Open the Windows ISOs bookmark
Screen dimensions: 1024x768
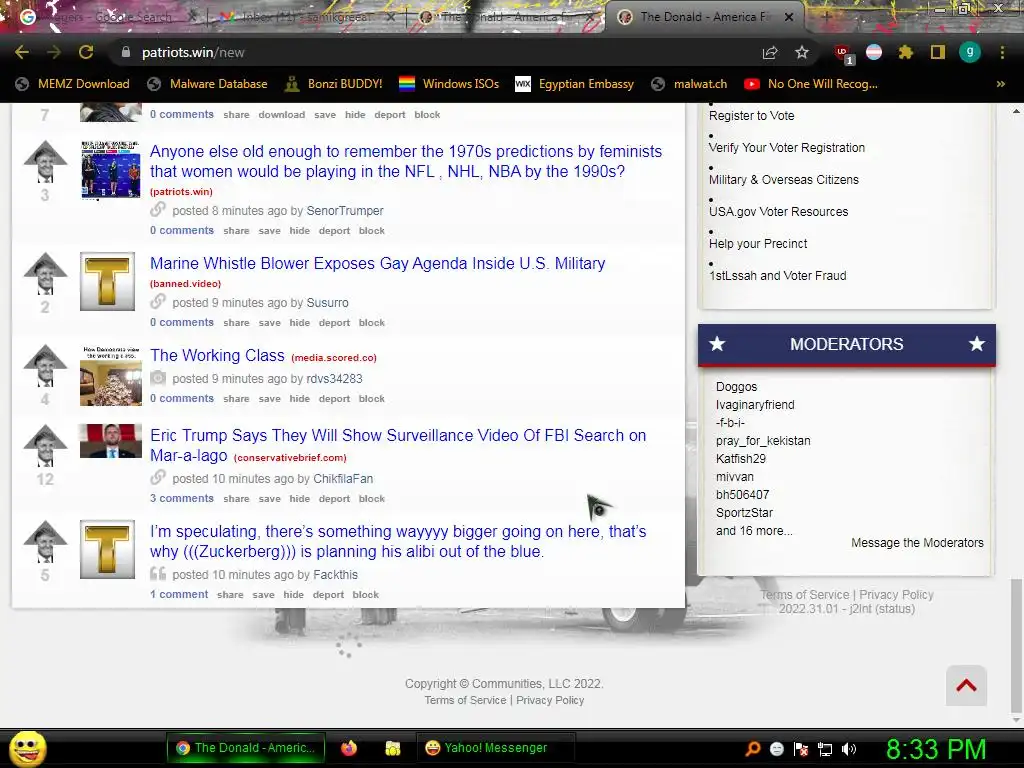tap(449, 84)
